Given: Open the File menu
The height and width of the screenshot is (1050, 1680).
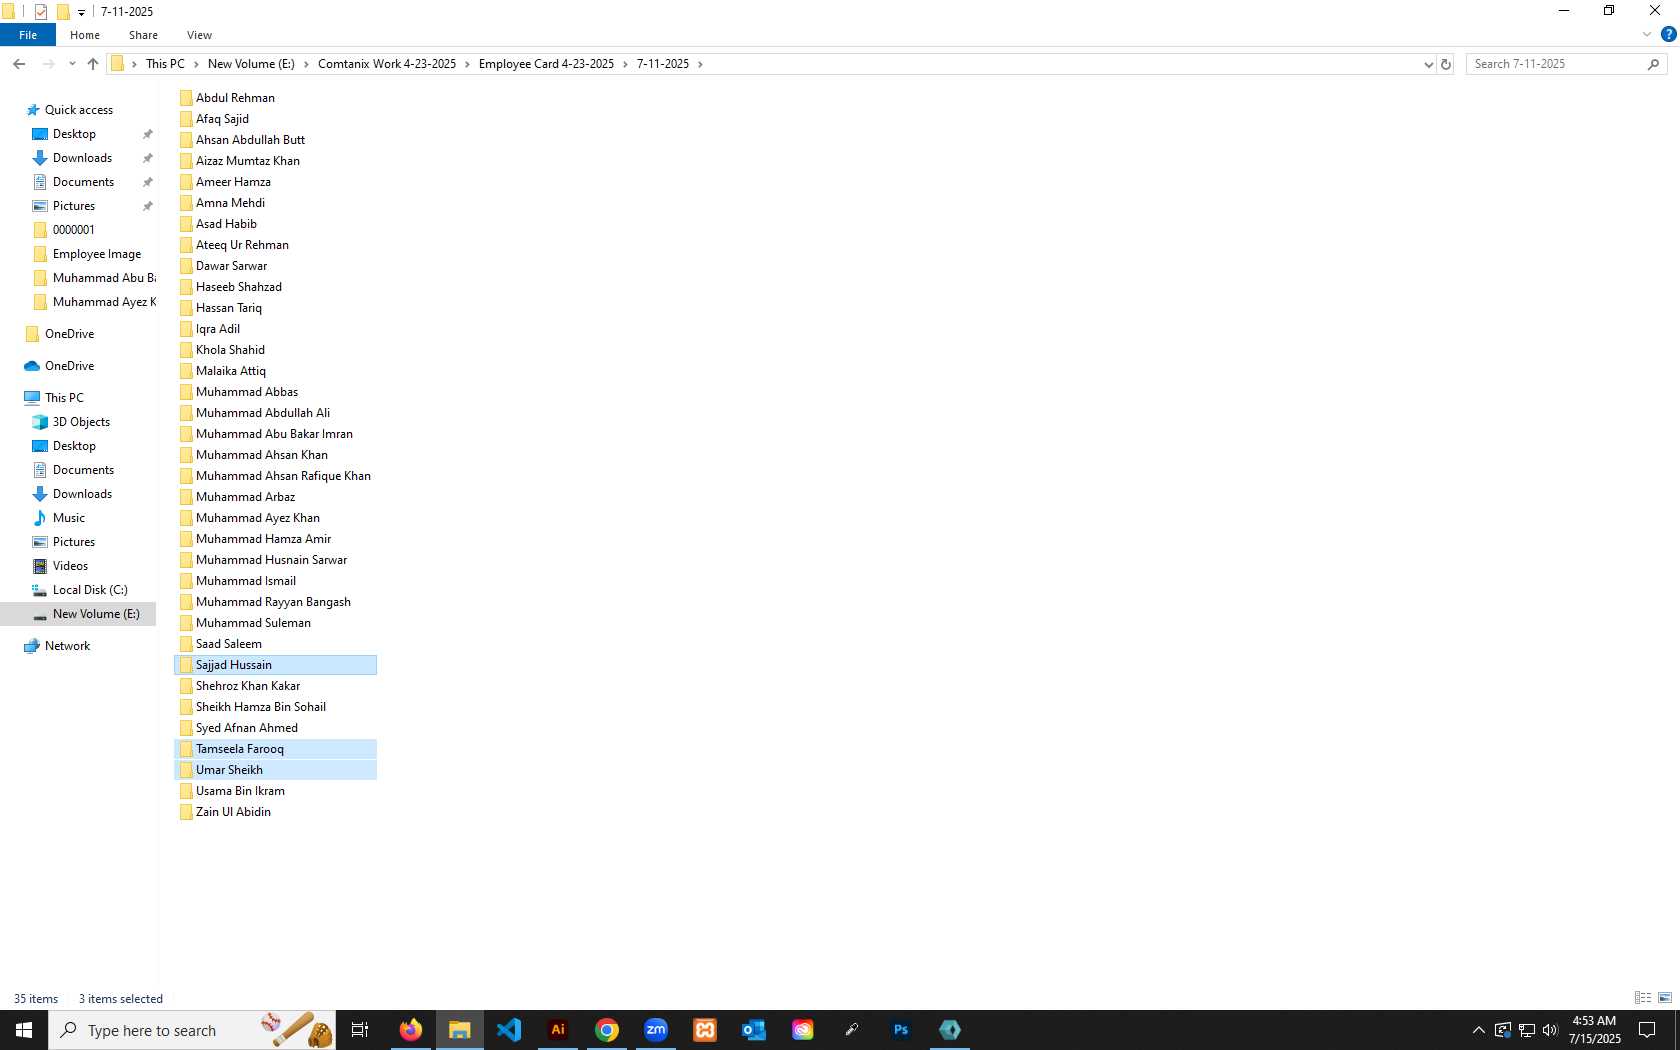Looking at the screenshot, I should [28, 35].
